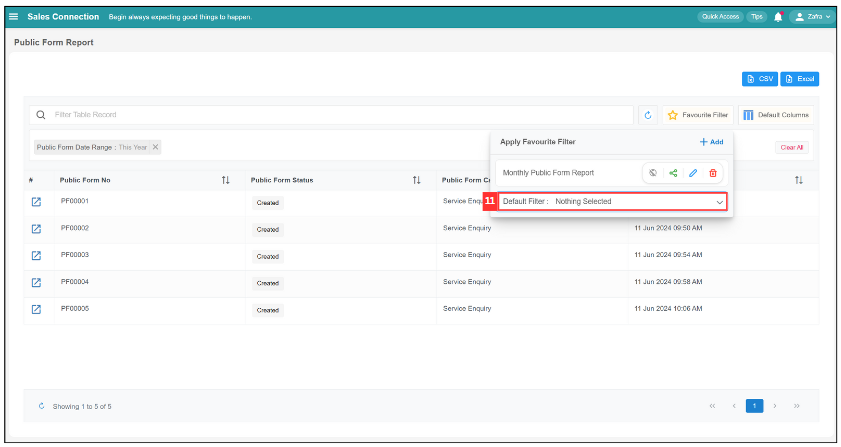The image size is (841, 447).
Task: Open Zafra user account menu
Action: pos(813,17)
